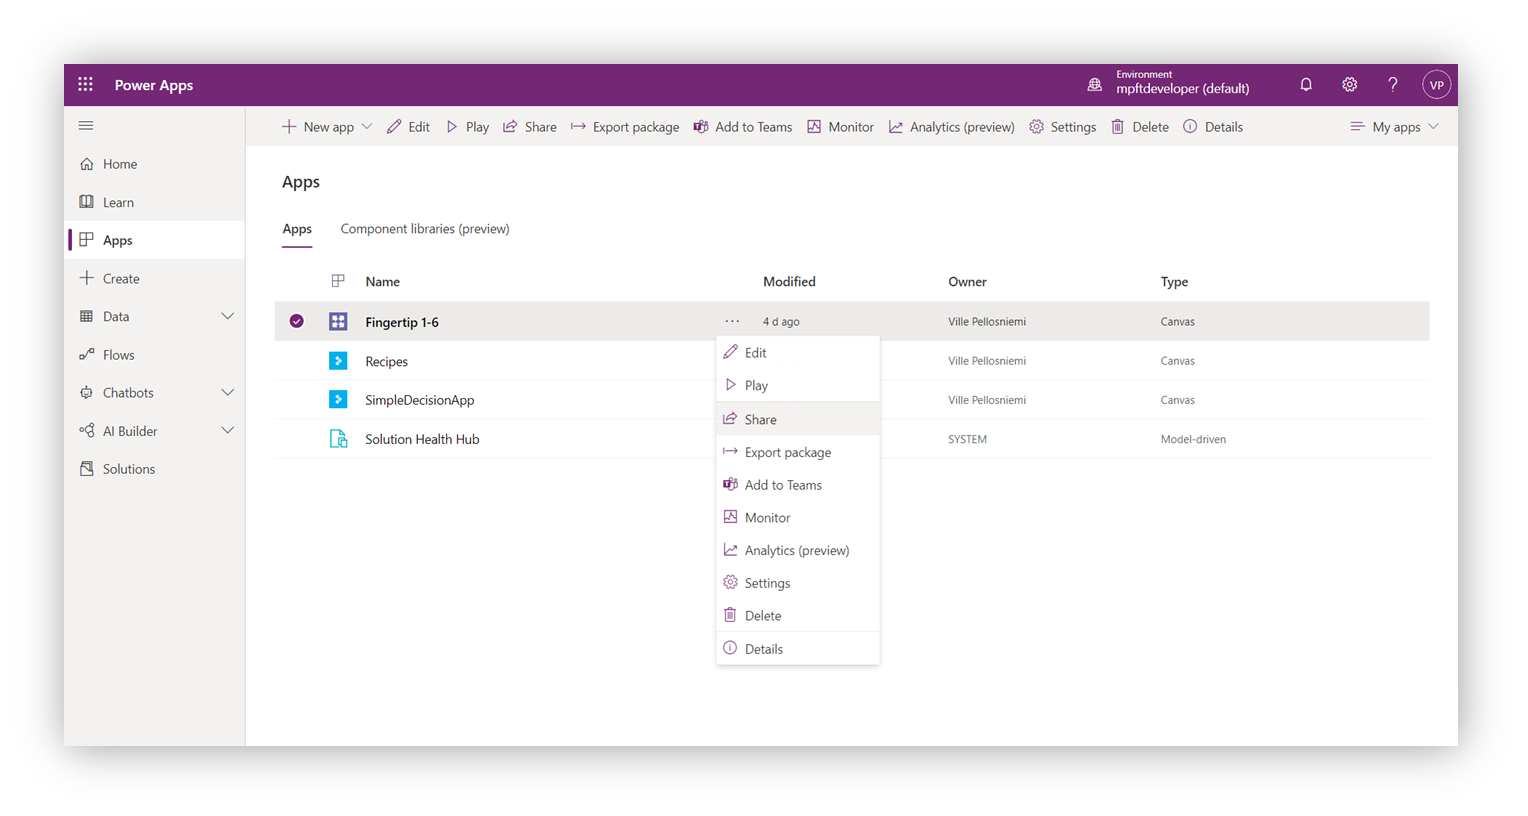Deselect the Fingertip 1-6 row checkmark
The width and height of the screenshot is (1528, 816).
pyautogui.click(x=297, y=322)
